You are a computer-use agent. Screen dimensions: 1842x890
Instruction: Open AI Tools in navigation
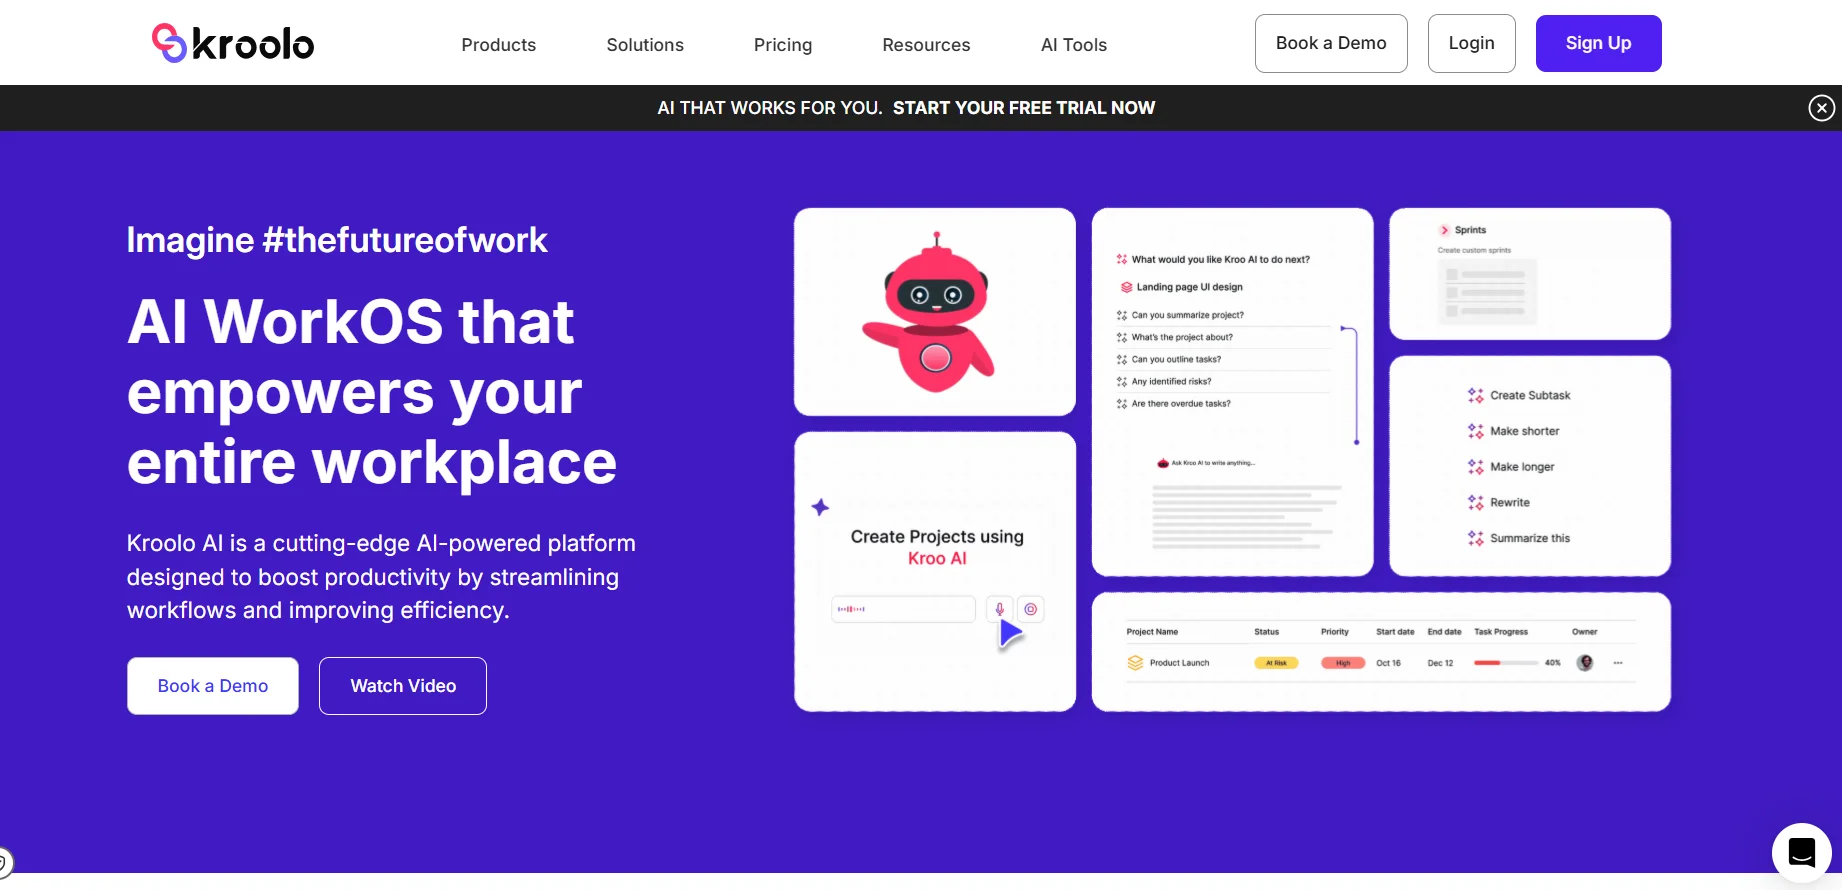1074,45
